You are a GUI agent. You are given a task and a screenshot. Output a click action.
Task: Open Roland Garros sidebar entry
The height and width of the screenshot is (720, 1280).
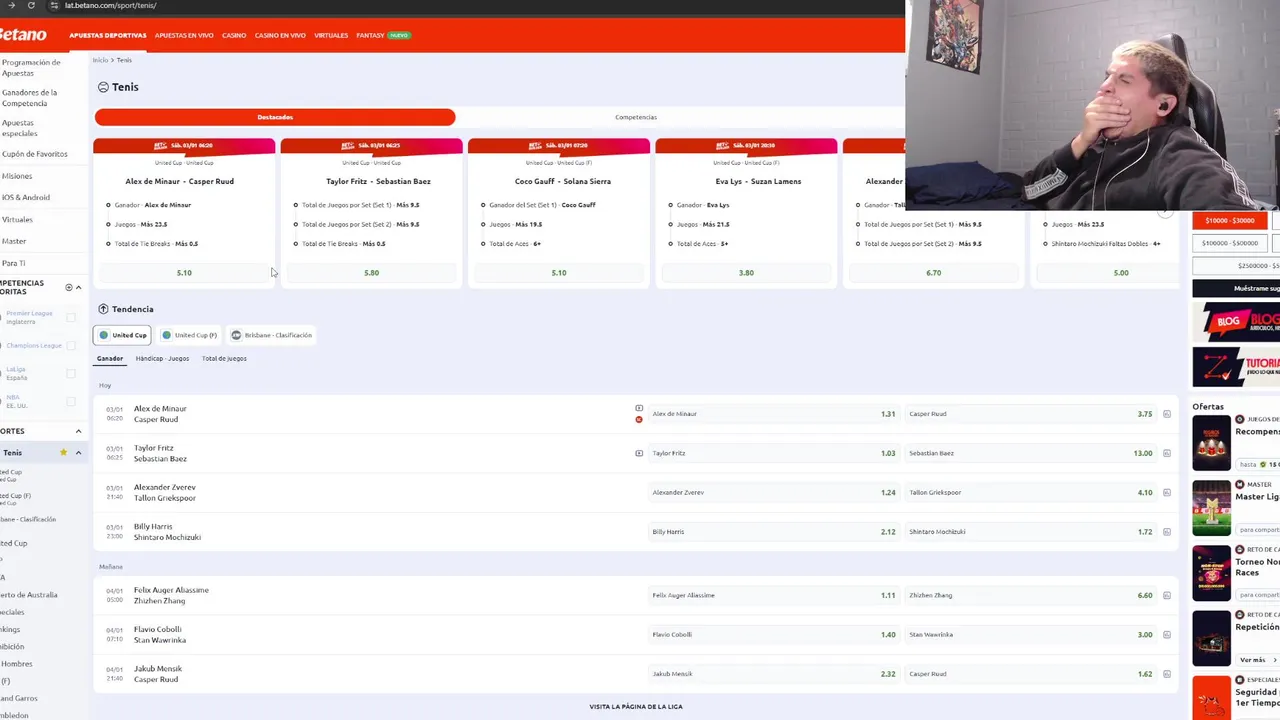pos(18,698)
